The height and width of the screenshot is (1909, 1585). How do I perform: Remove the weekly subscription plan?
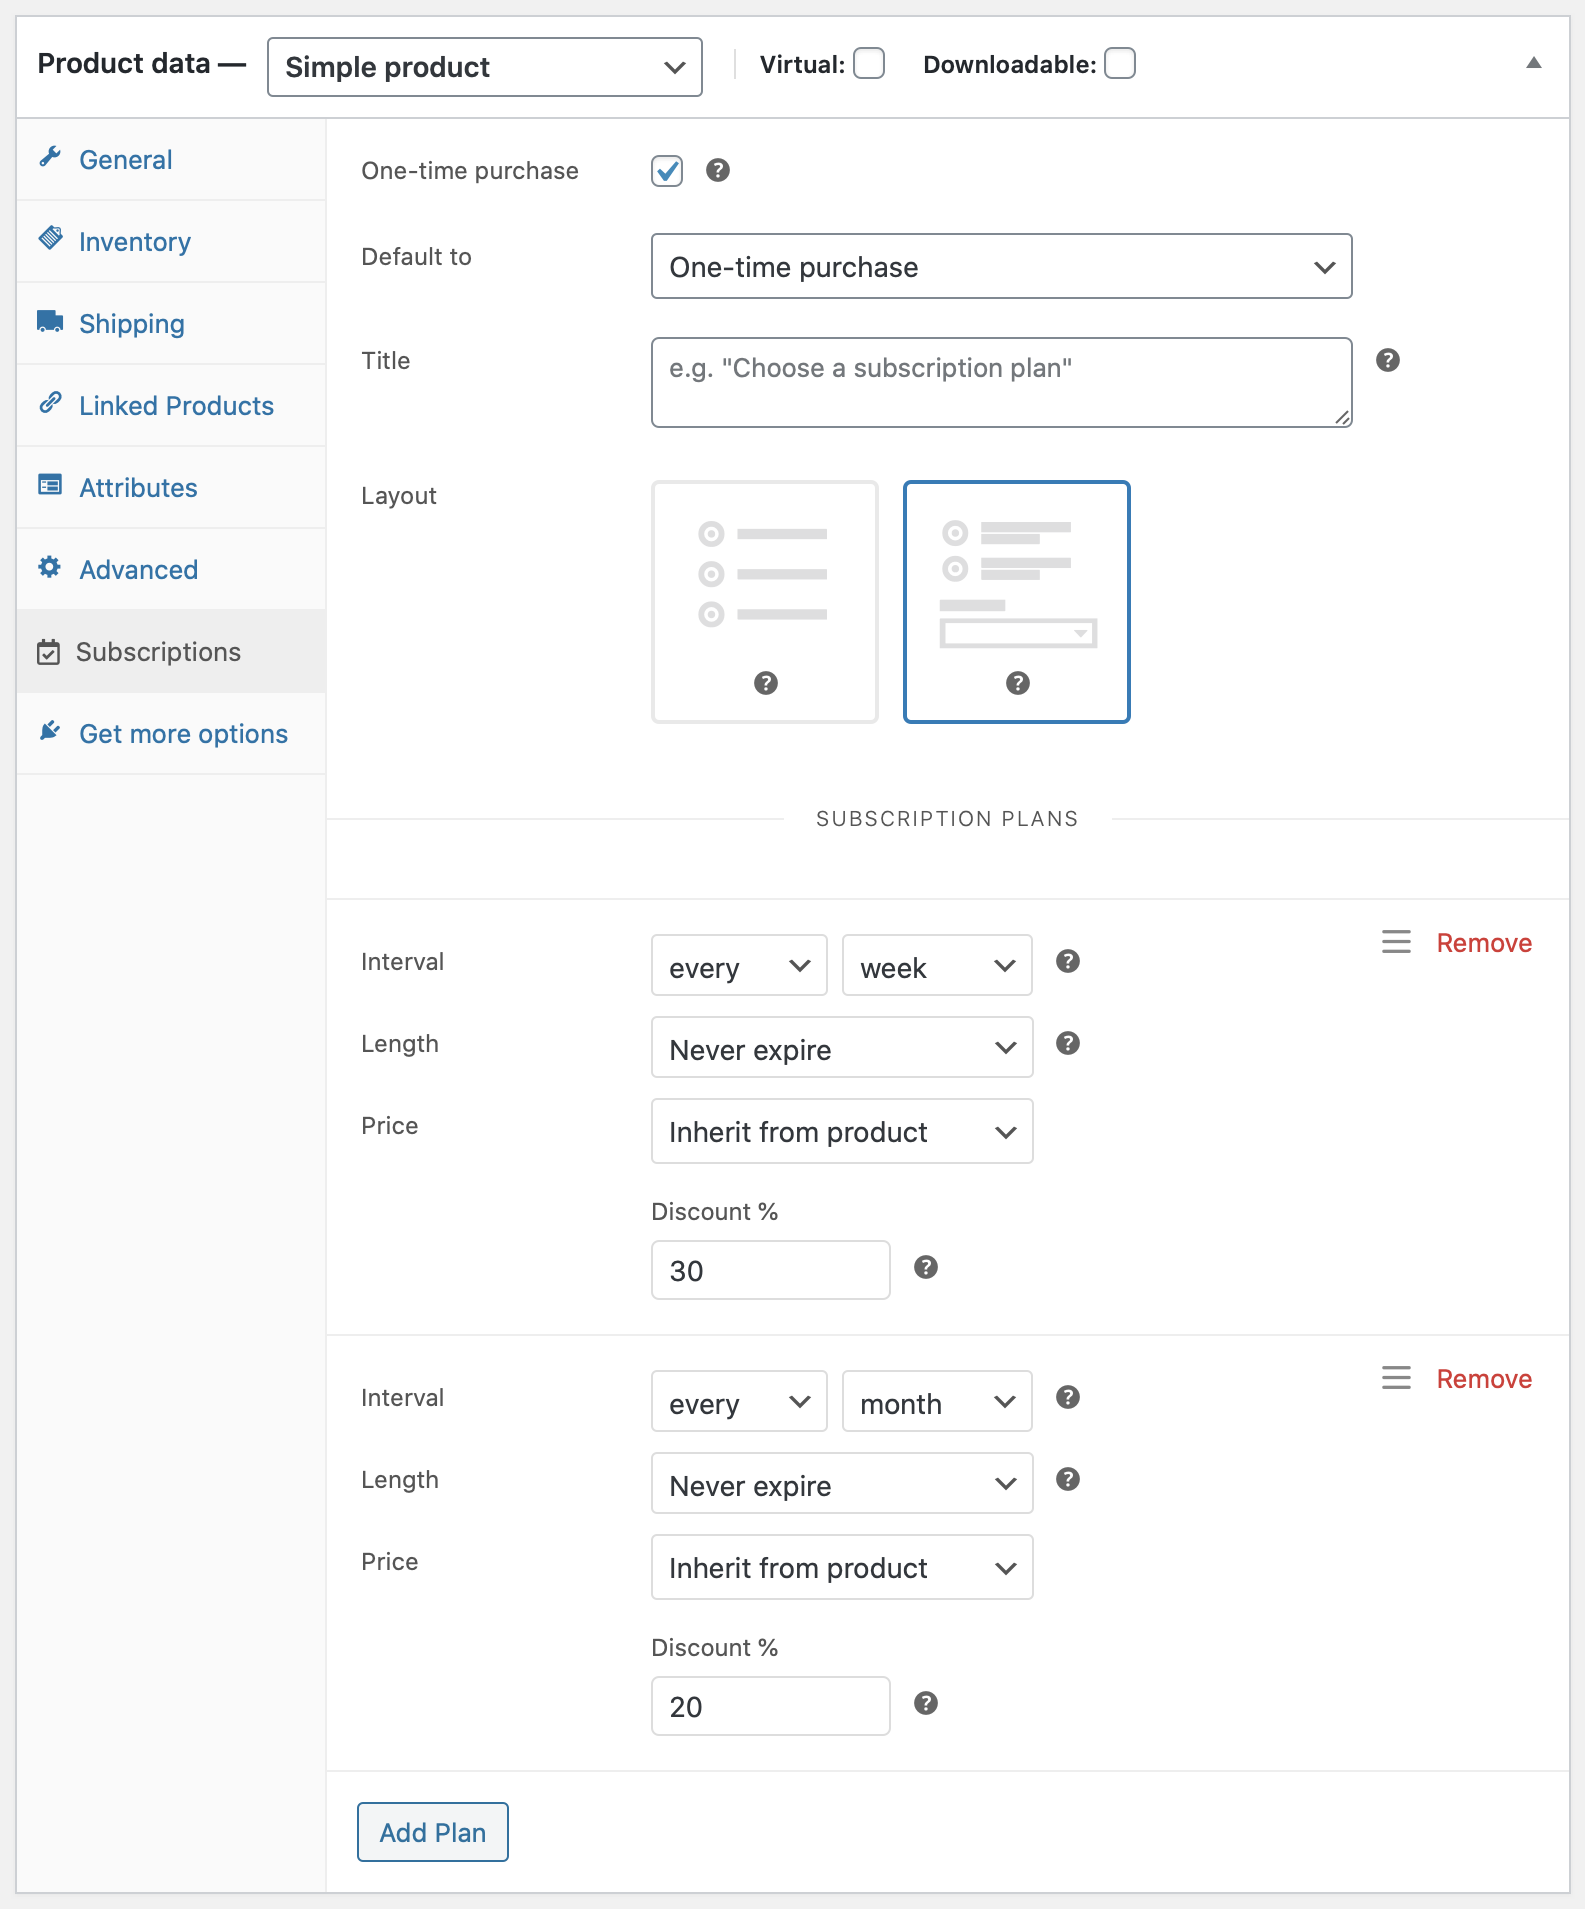coord(1484,943)
